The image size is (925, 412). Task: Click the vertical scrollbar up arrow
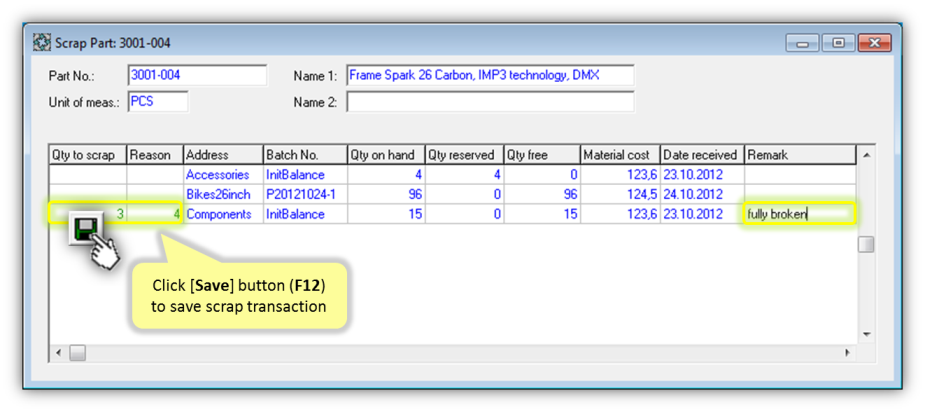pos(866,155)
